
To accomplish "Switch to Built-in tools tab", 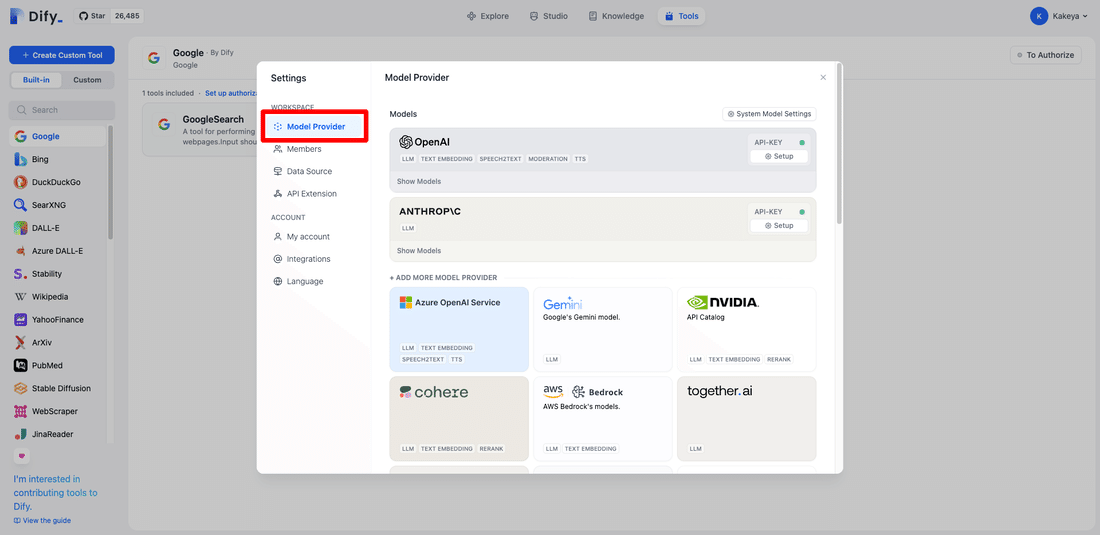I will [x=36, y=80].
